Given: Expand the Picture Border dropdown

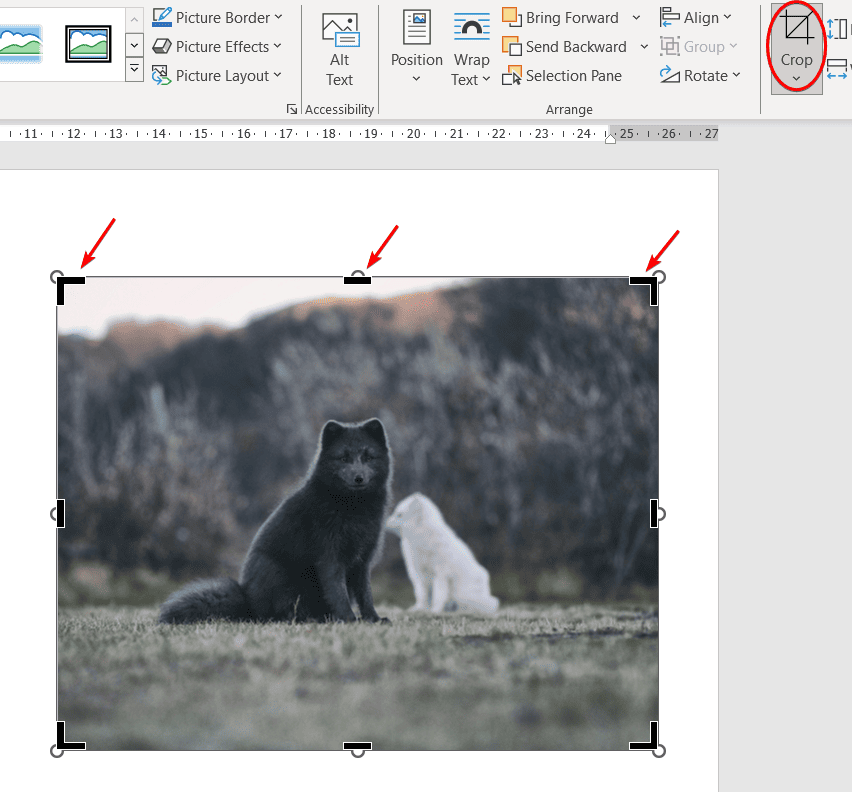Looking at the screenshot, I should pyautogui.click(x=278, y=17).
